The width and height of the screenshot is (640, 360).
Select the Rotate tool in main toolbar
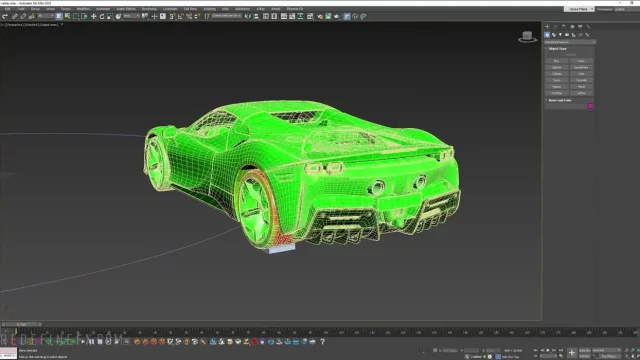click(x=102, y=16)
